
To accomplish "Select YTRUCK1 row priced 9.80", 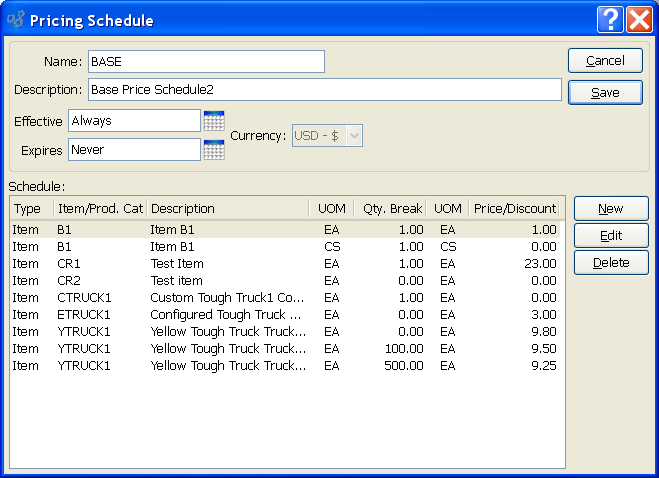I will (285, 332).
